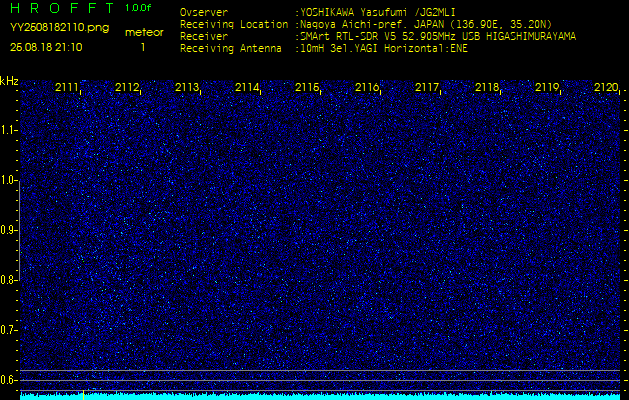Image resolution: width=629 pixels, height=400 pixels.
Task: Select receiver text SMArt RTL-SDR V5 52.905MHz
Action: click(x=379, y=37)
